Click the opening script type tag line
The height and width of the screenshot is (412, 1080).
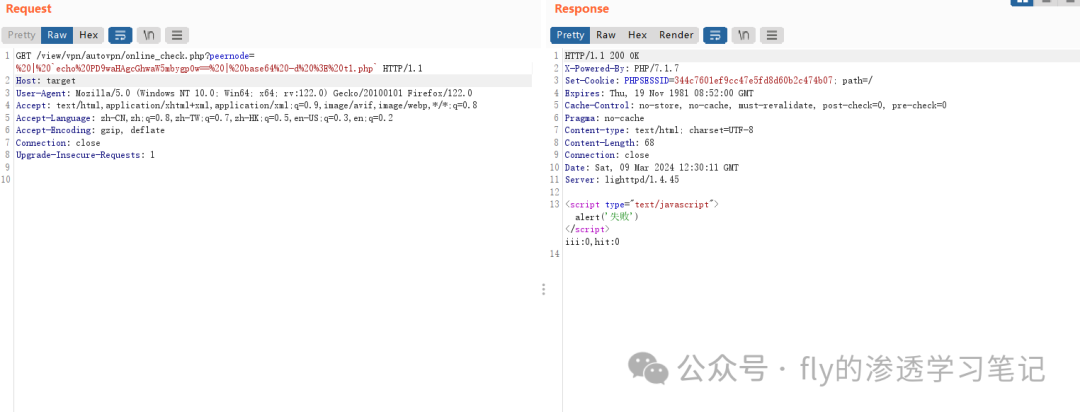(x=641, y=205)
